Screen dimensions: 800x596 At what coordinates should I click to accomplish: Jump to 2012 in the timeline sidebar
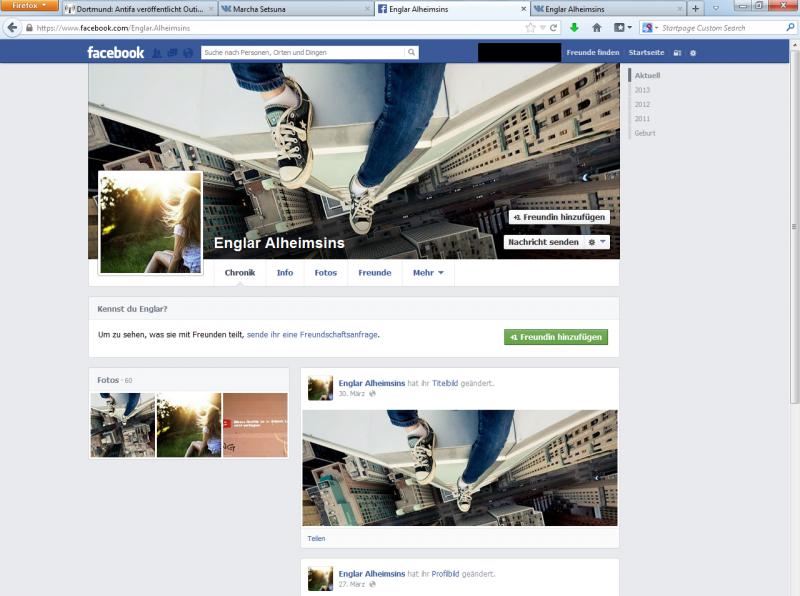click(x=642, y=104)
